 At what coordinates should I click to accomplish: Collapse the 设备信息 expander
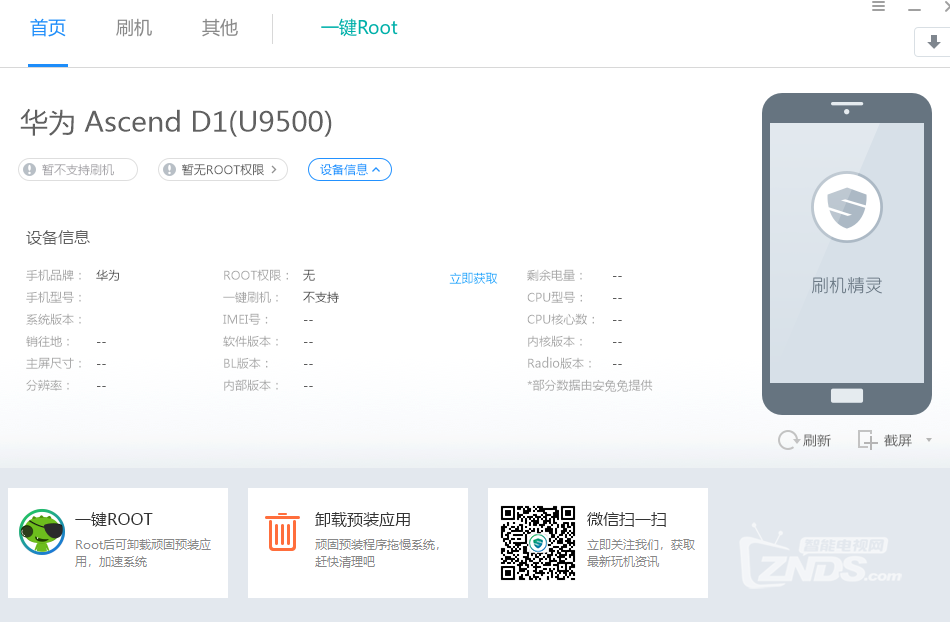(350, 170)
